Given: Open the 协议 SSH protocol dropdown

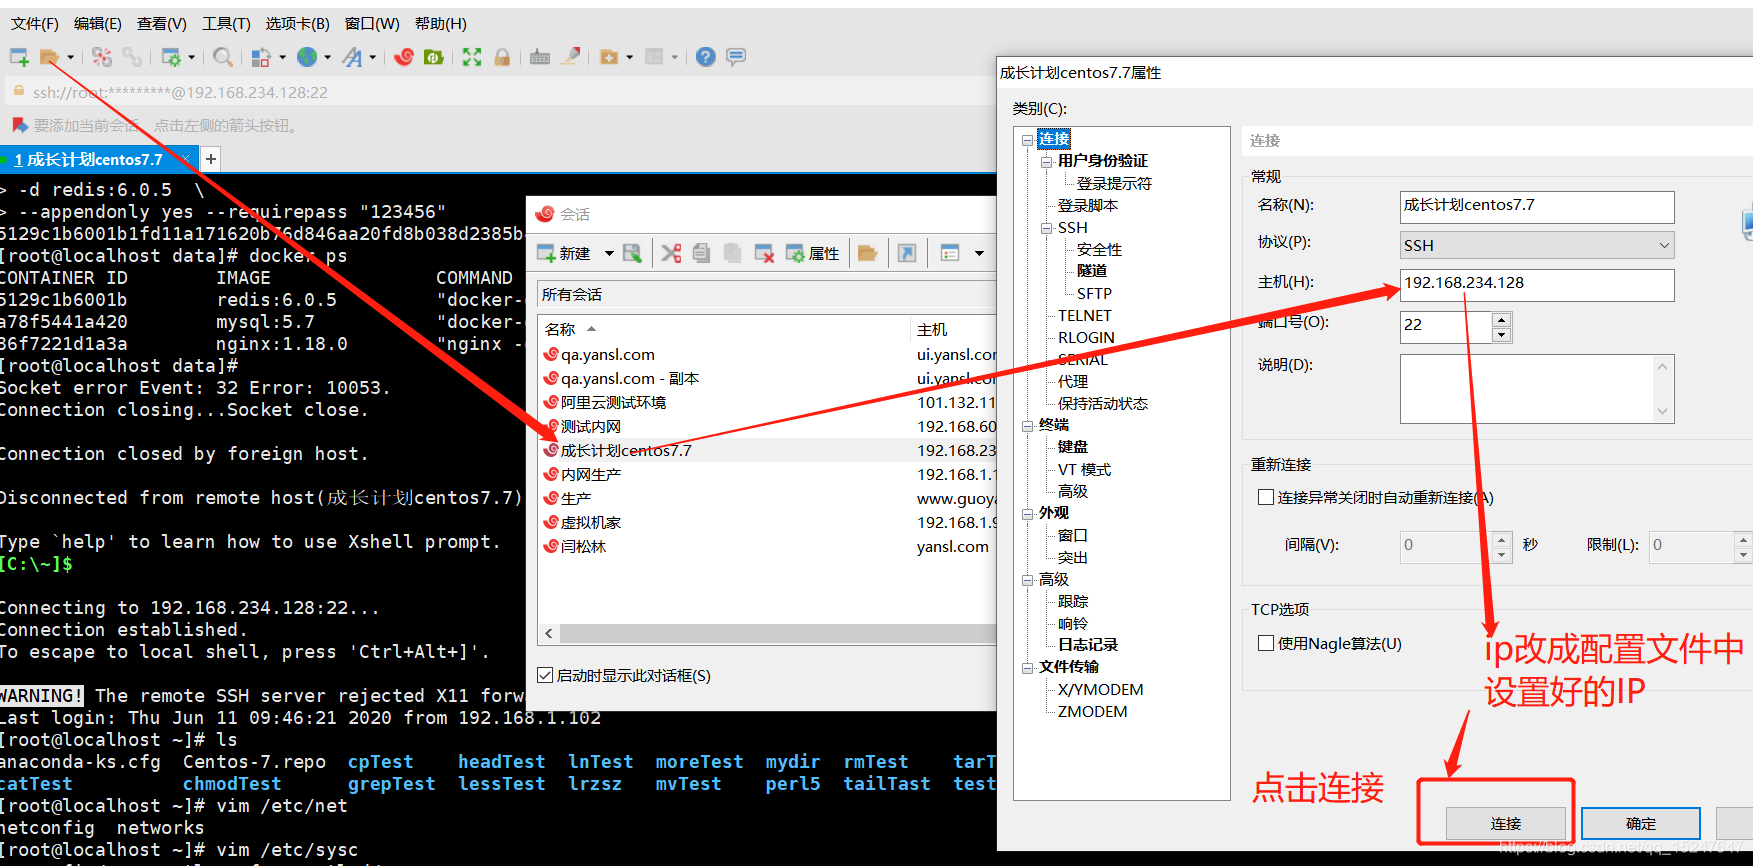Looking at the screenshot, I should (x=1537, y=245).
